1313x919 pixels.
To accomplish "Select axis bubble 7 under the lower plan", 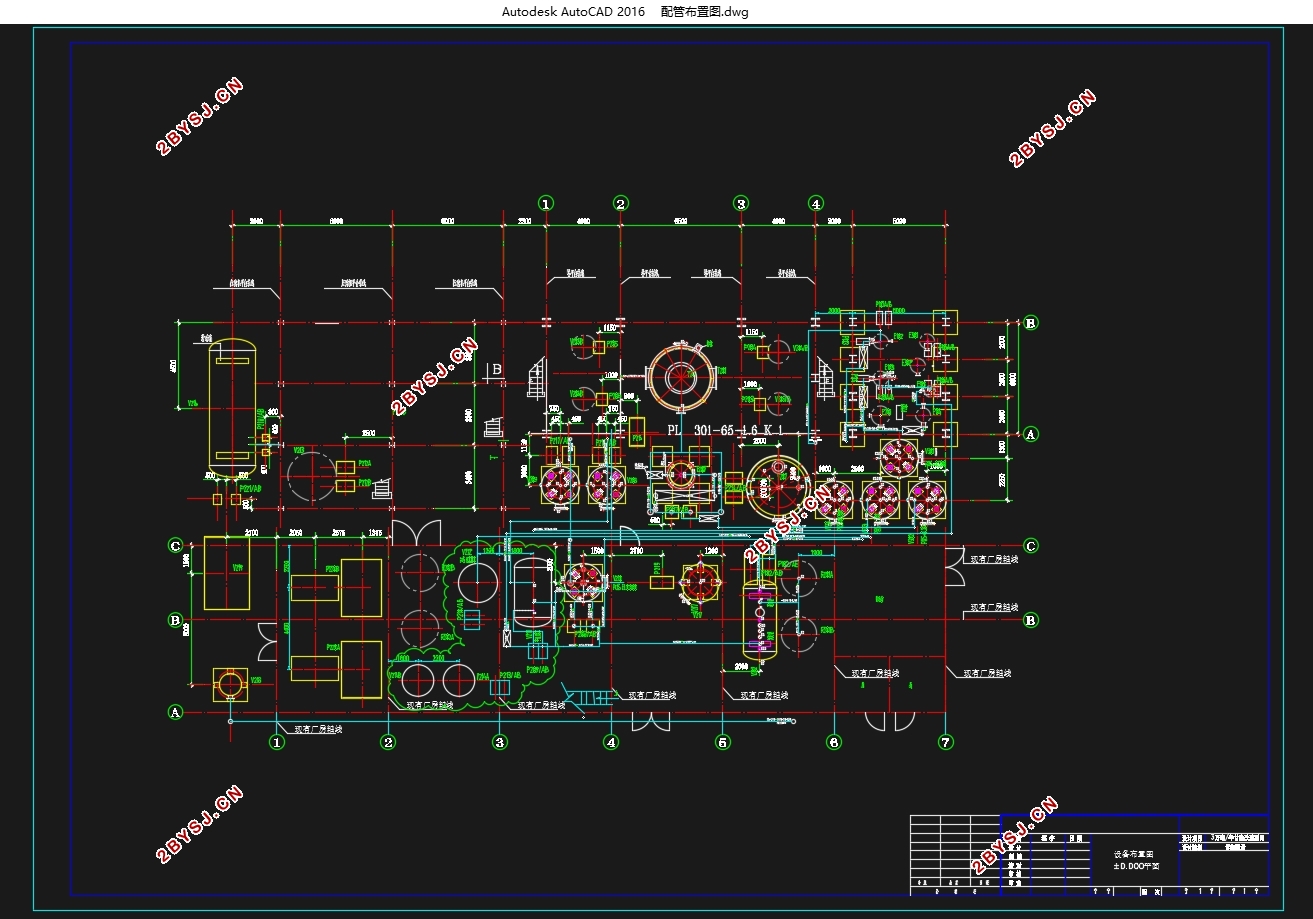I will (x=946, y=742).
